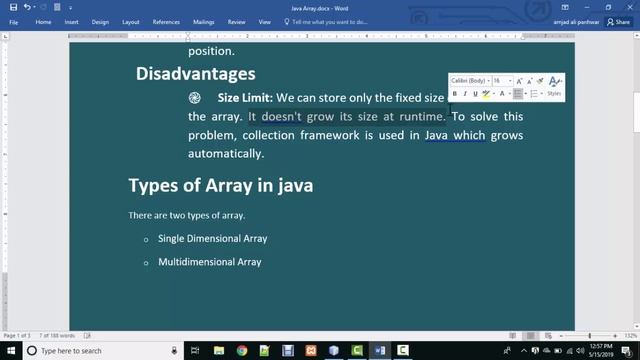This screenshot has height=360, width=640.
Task: Select the Format Painter in mini toolbar
Action: 540,81
